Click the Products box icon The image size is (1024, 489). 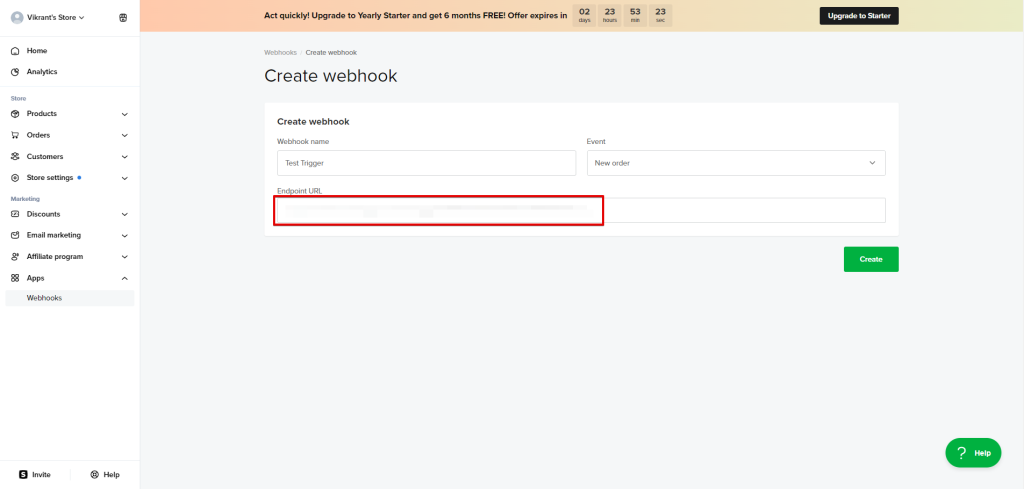coord(15,114)
